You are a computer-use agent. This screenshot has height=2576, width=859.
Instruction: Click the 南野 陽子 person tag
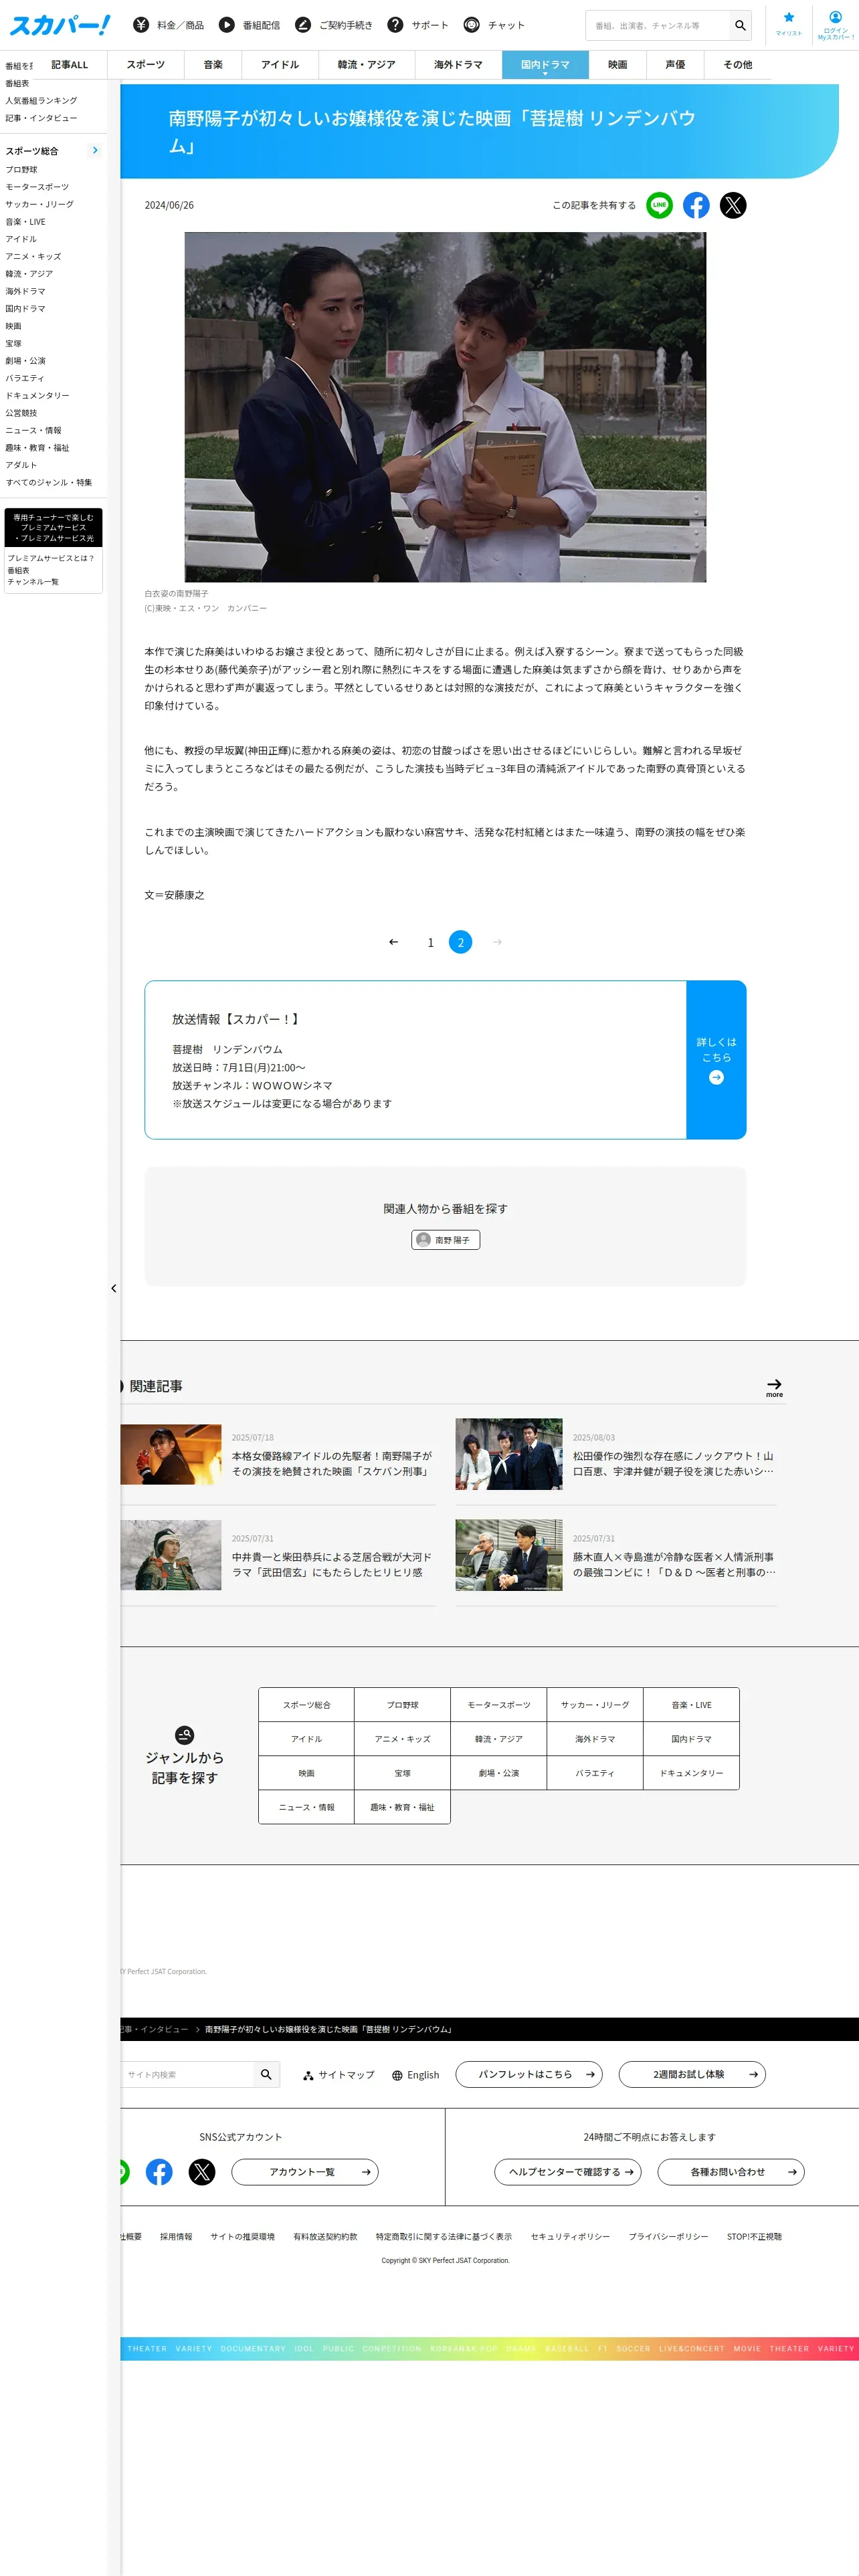coord(446,1240)
